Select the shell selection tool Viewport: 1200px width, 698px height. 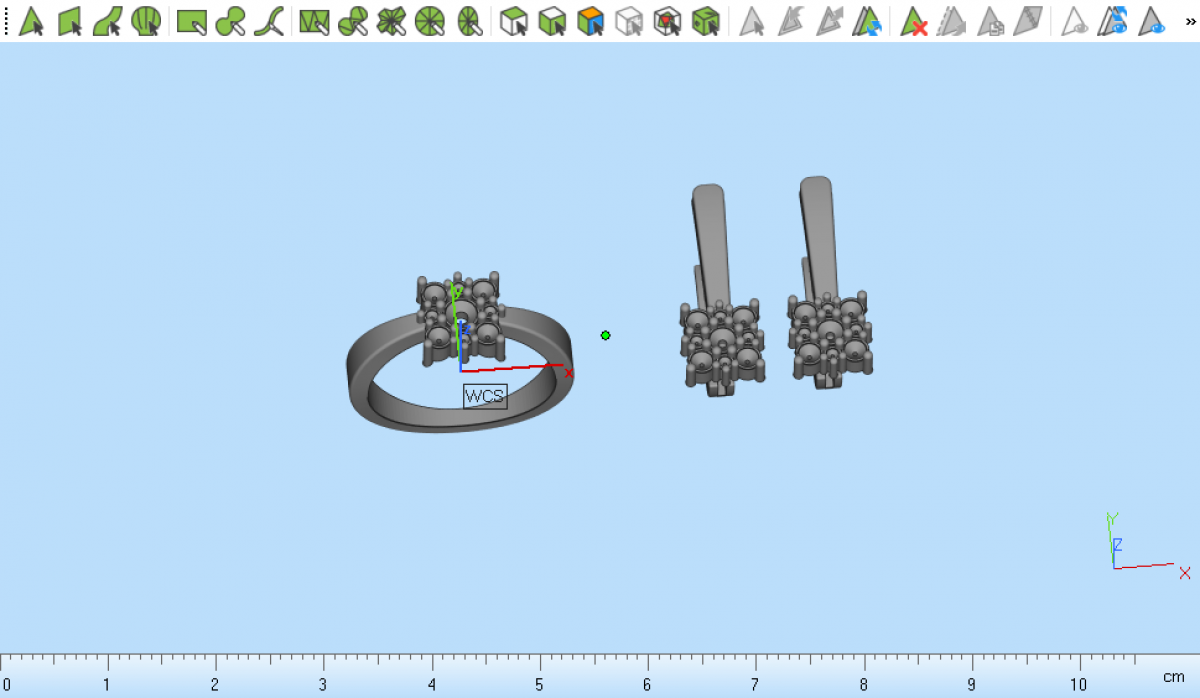click(x=146, y=20)
